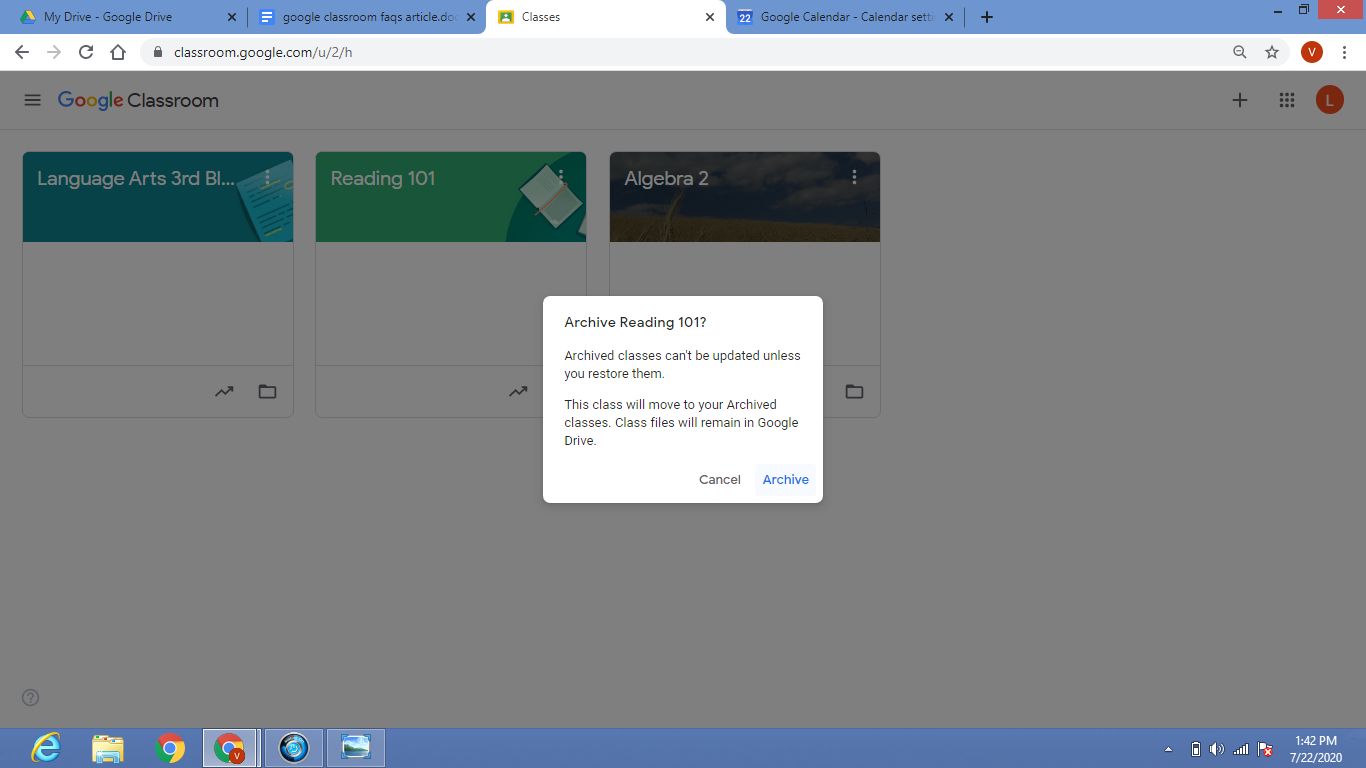Image resolution: width=1366 pixels, height=768 pixels.
Task: Open the Chrome profile avatar V
Action: coord(1312,52)
